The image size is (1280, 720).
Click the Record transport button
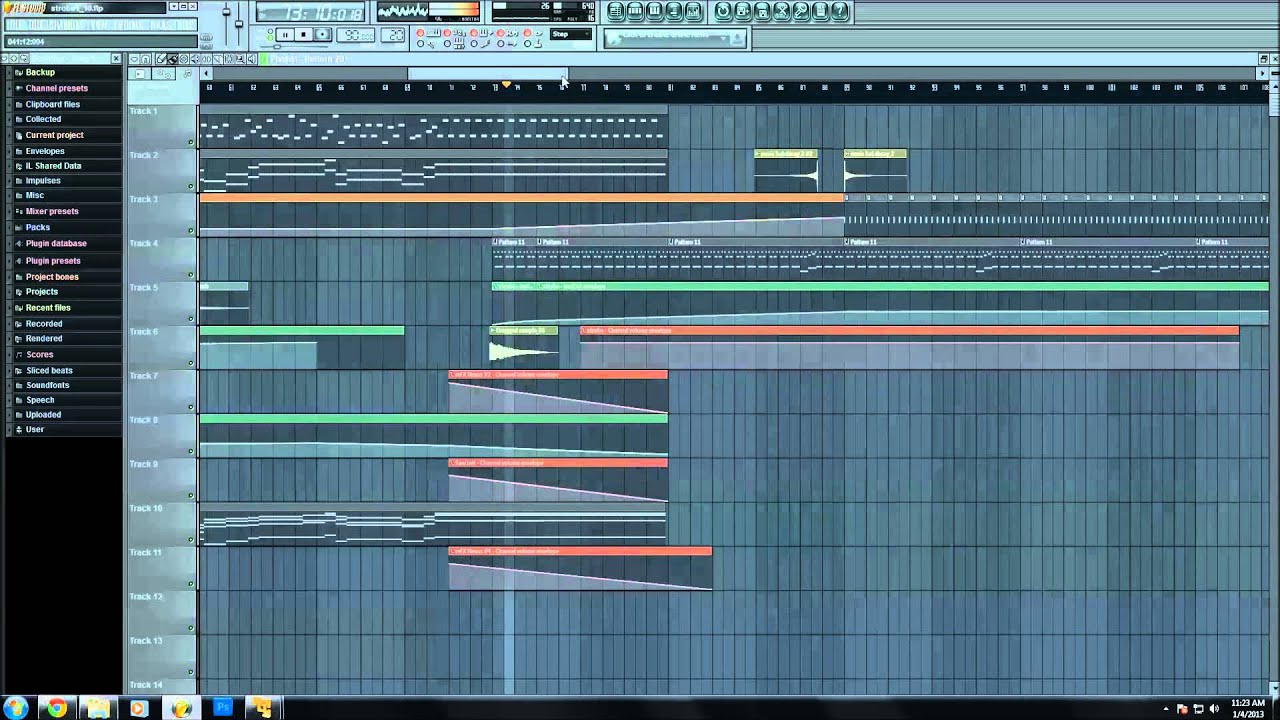(x=322, y=34)
